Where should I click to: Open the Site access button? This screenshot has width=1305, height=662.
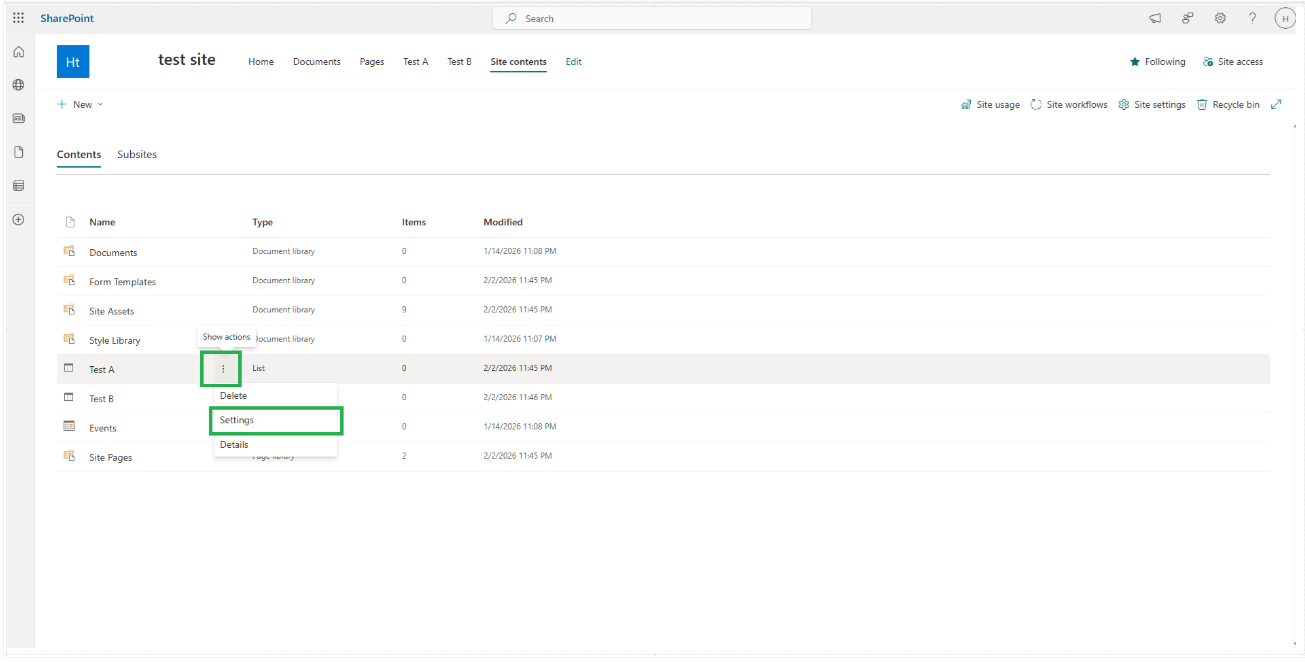pos(1233,62)
